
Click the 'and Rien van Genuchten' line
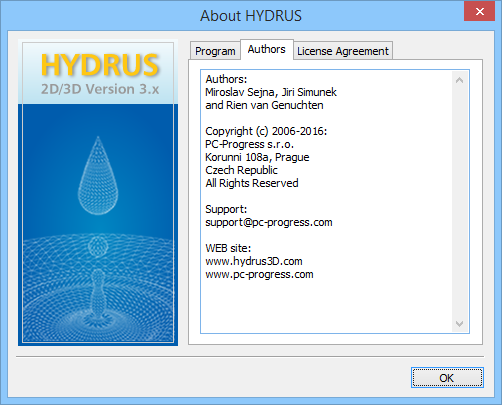(264, 105)
